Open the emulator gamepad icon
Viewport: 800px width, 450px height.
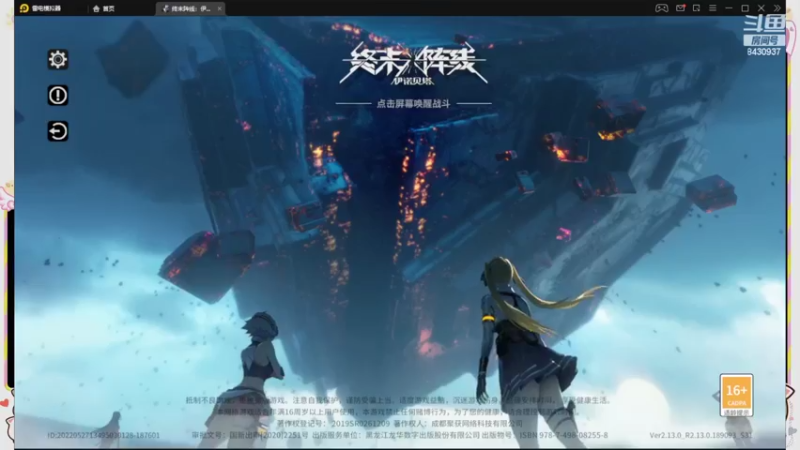click(661, 8)
